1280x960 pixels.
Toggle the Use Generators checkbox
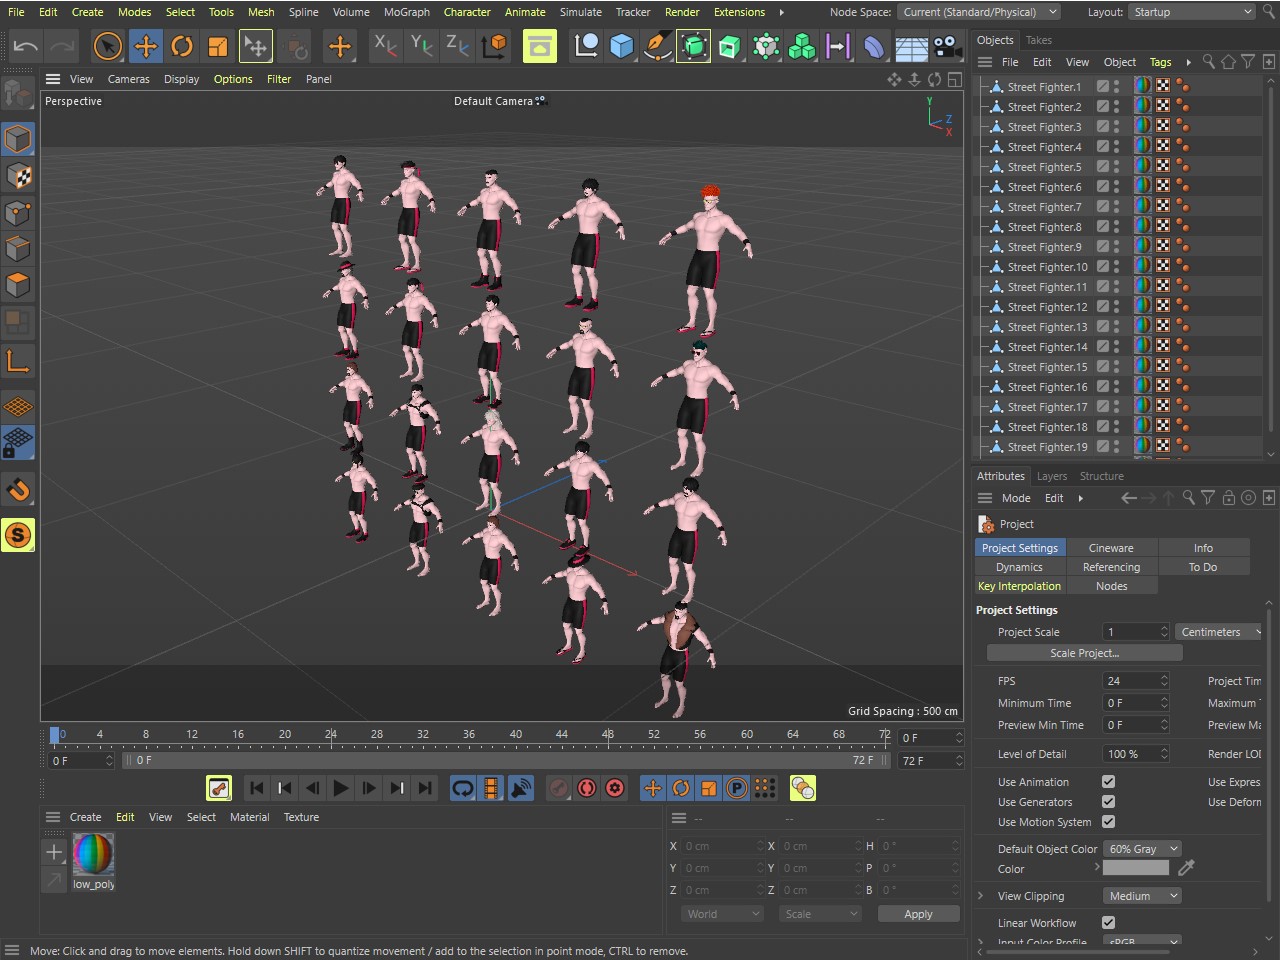(1108, 802)
